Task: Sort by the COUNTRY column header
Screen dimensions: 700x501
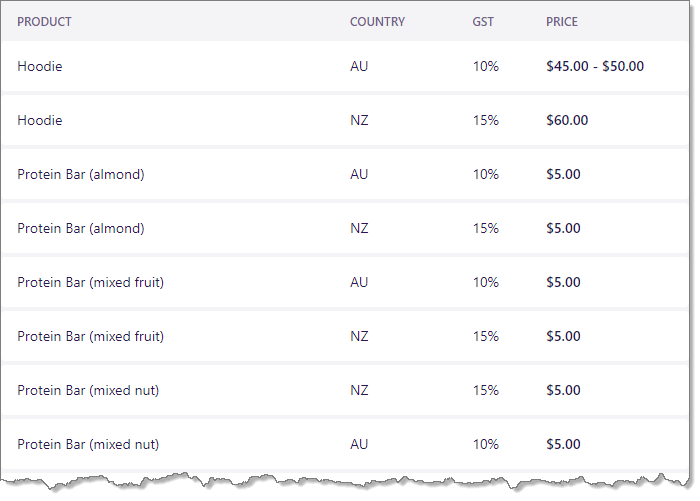Action: [x=377, y=22]
